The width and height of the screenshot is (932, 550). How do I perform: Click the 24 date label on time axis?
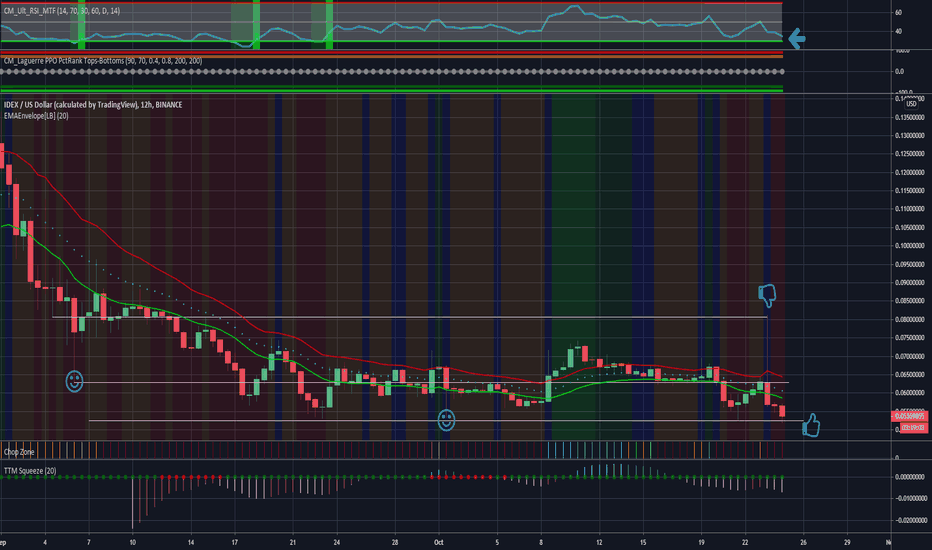click(x=336, y=542)
